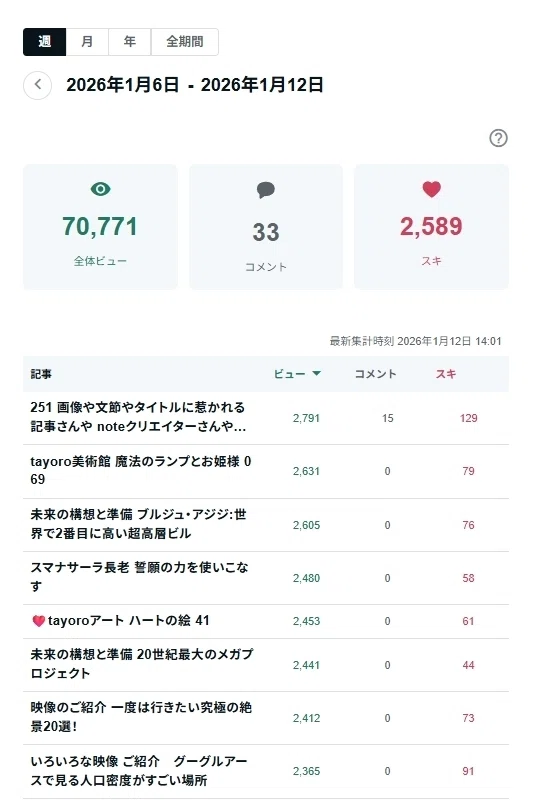Select the 全期間 all-time tab
The image size is (534, 802).
coord(185,41)
